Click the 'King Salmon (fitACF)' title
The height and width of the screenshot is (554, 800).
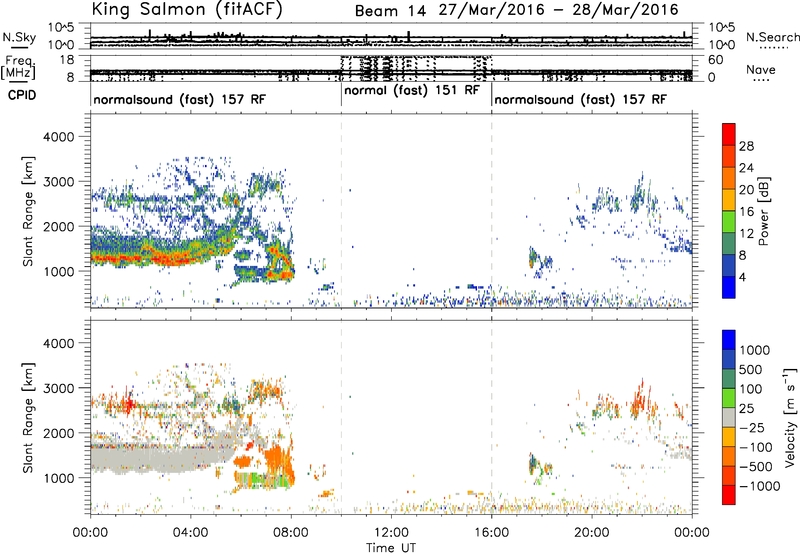pyautogui.click(x=187, y=9)
